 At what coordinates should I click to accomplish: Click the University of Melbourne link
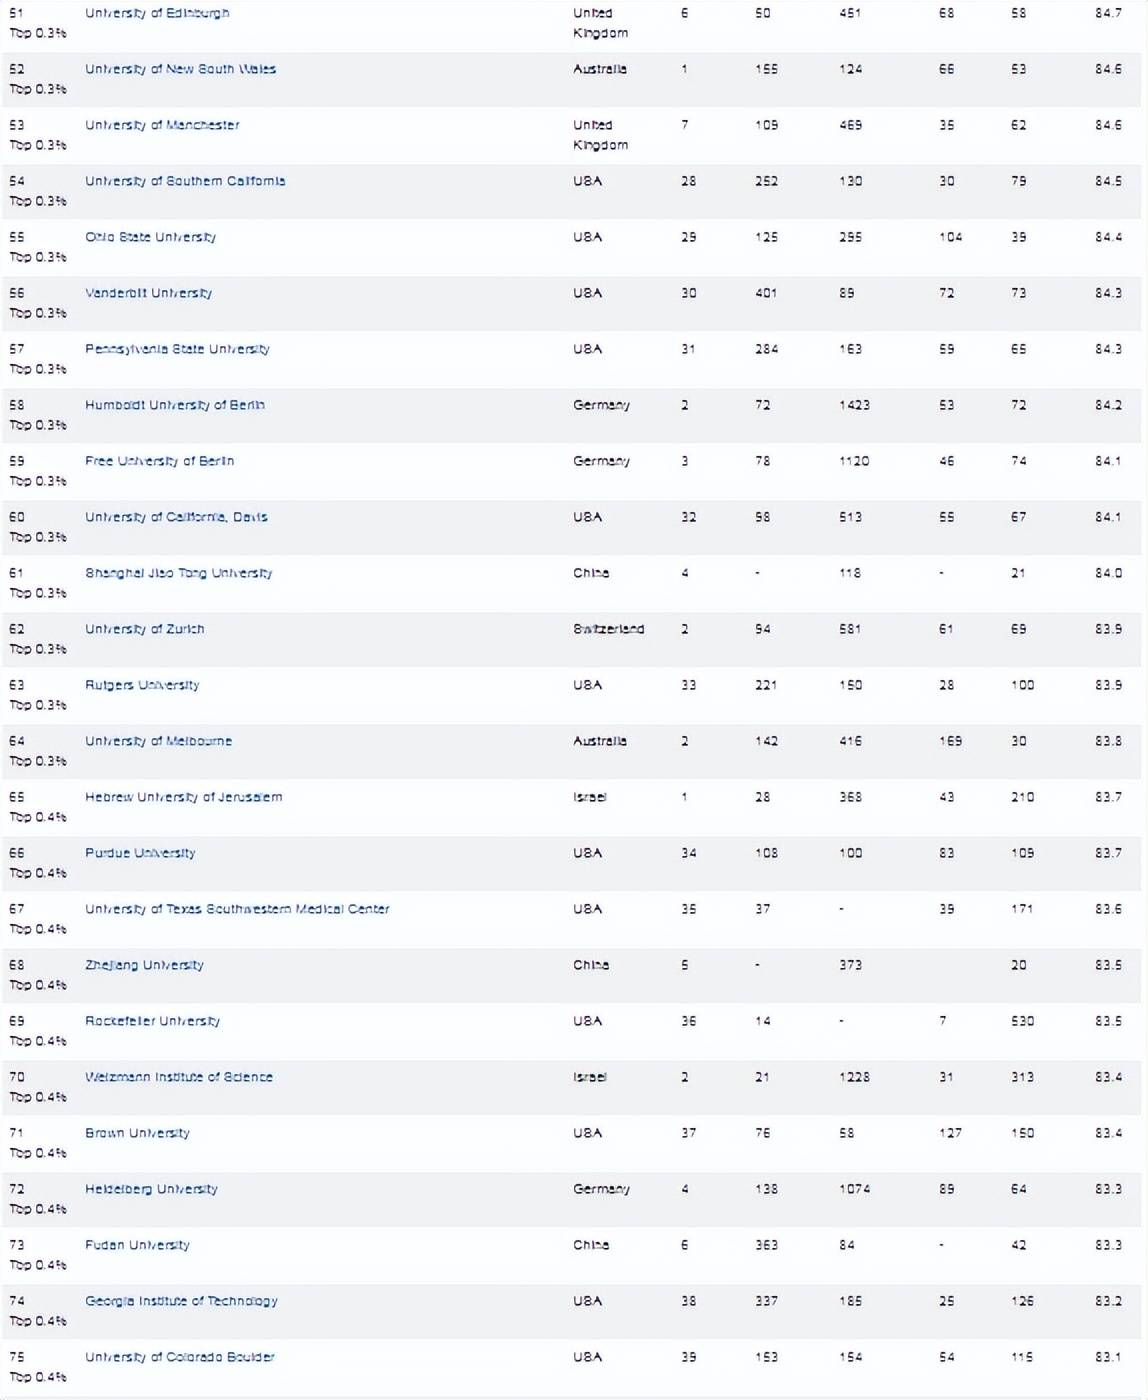[158, 741]
